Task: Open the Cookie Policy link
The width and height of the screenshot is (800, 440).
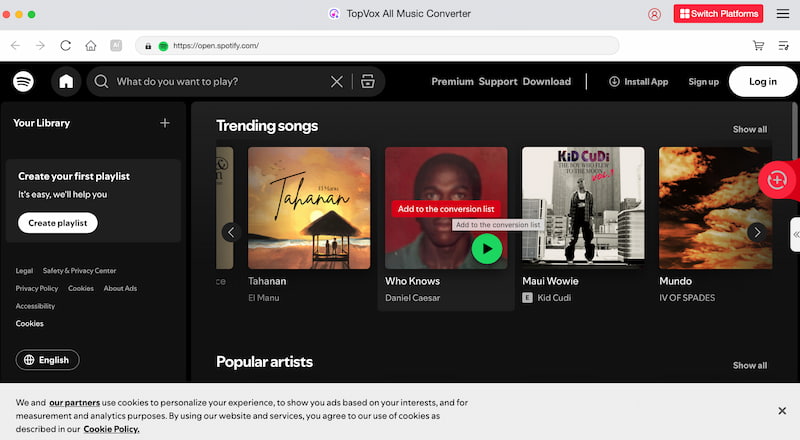Action: [x=111, y=429]
